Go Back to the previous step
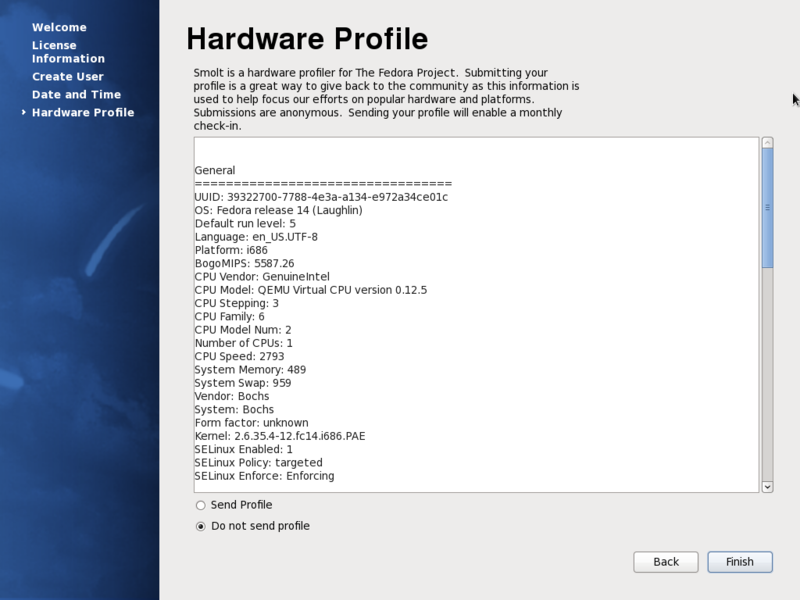800x600 pixels. [x=666, y=562]
